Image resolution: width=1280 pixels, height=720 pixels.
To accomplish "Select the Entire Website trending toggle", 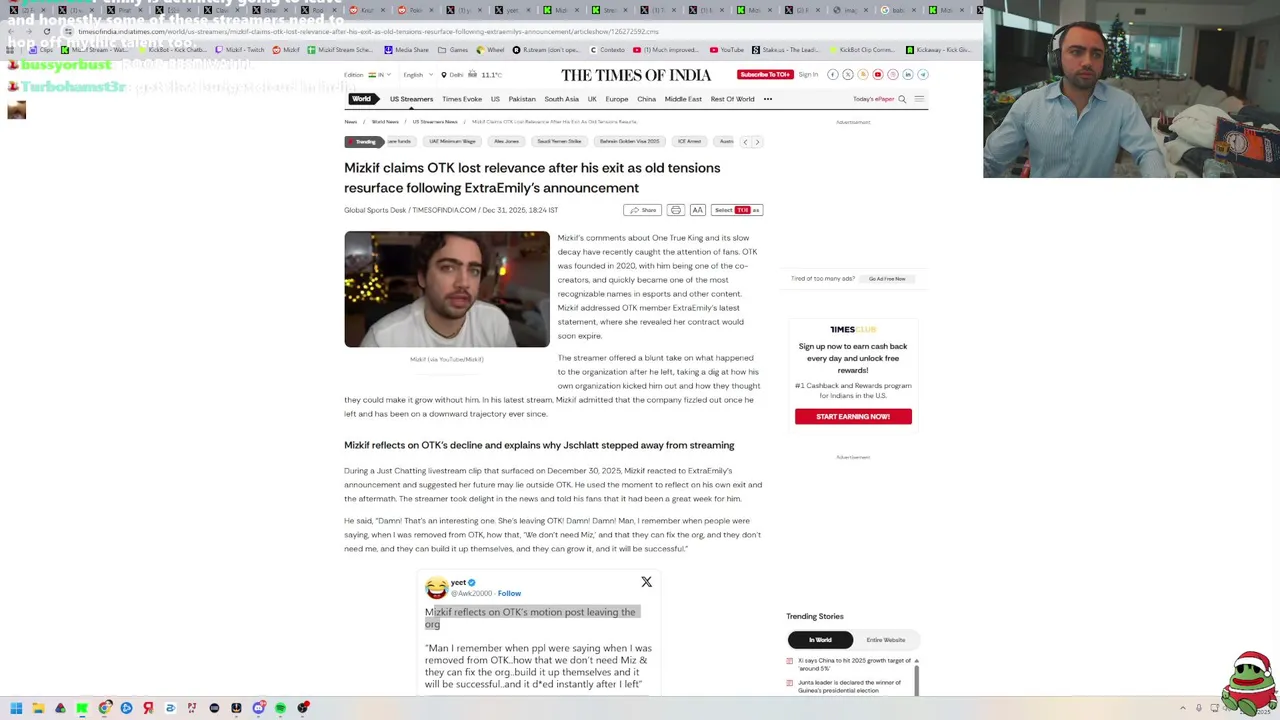I will coord(885,640).
